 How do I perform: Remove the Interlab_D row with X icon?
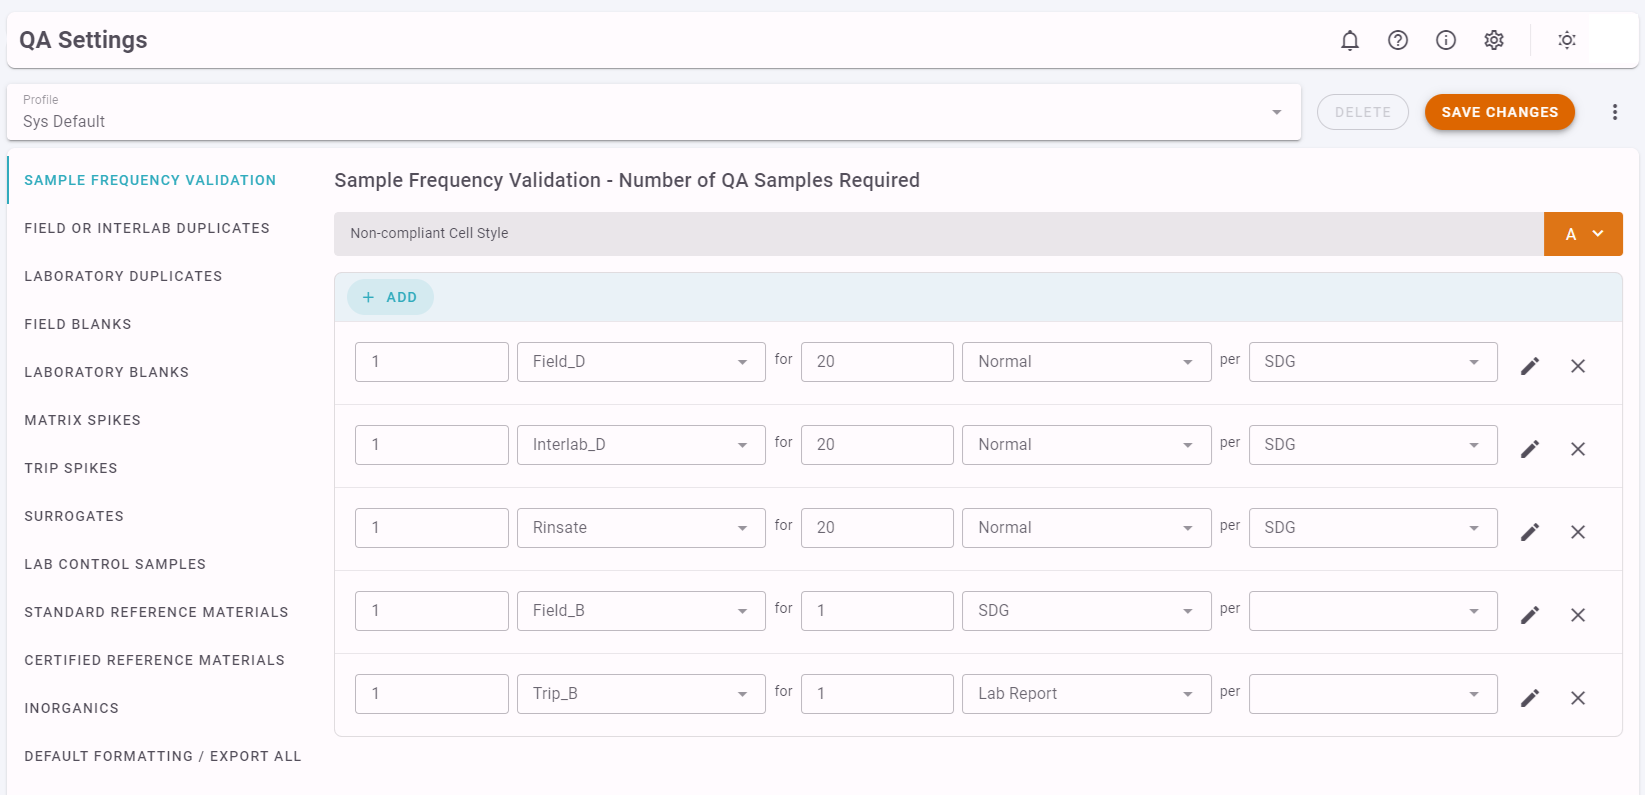tap(1578, 449)
